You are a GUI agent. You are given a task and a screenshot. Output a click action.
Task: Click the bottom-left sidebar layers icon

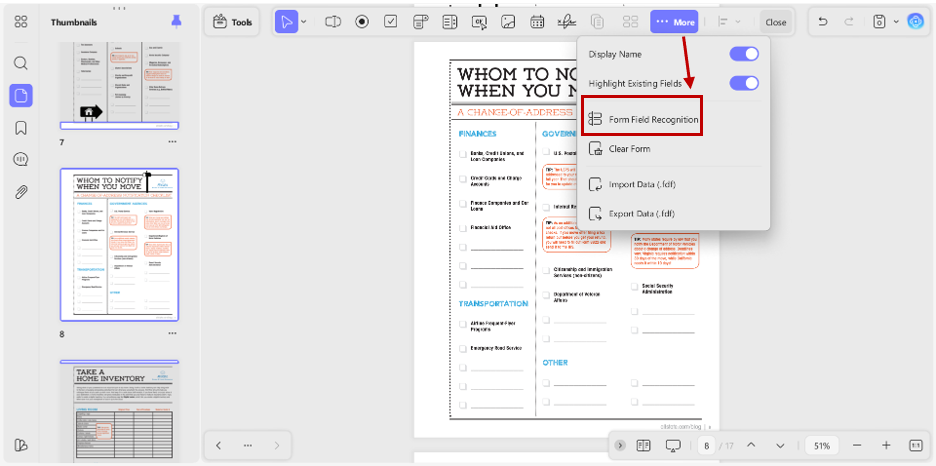21,445
